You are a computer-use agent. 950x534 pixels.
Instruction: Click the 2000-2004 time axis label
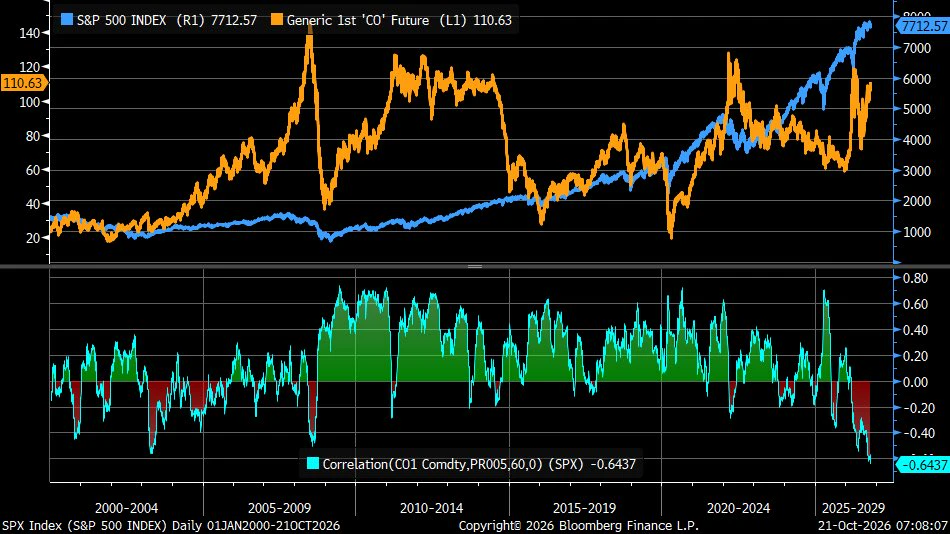tap(126, 508)
